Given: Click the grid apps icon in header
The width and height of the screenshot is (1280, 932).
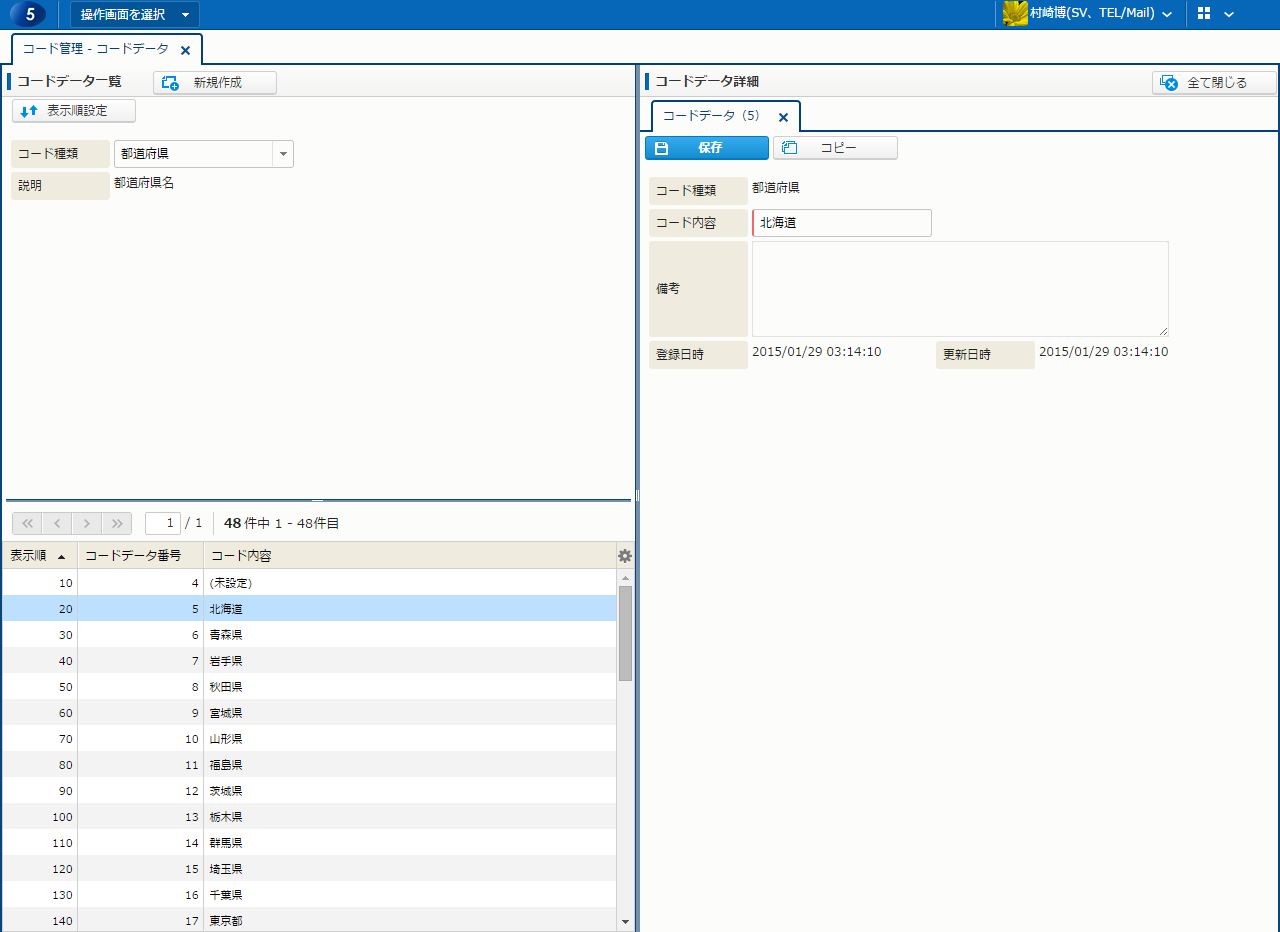Looking at the screenshot, I should (1204, 14).
